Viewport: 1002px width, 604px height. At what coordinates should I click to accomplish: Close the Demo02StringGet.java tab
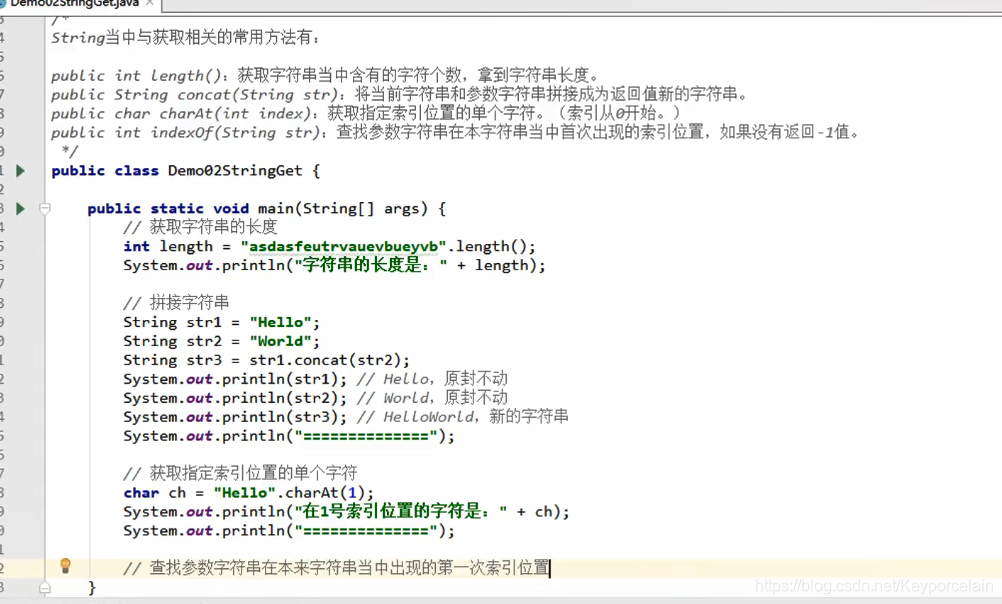150,3
